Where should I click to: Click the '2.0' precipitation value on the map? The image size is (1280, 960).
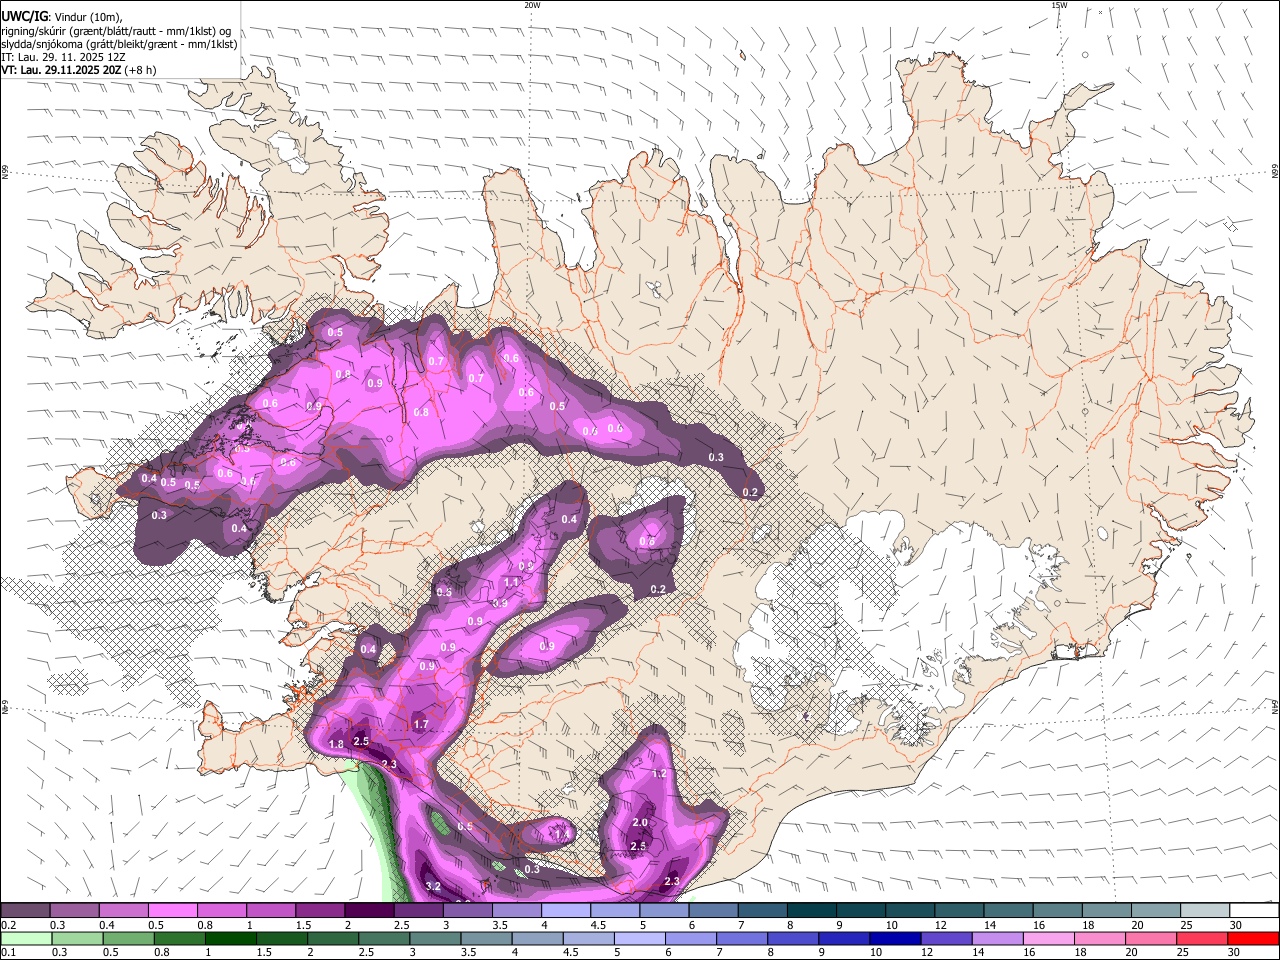tap(640, 823)
